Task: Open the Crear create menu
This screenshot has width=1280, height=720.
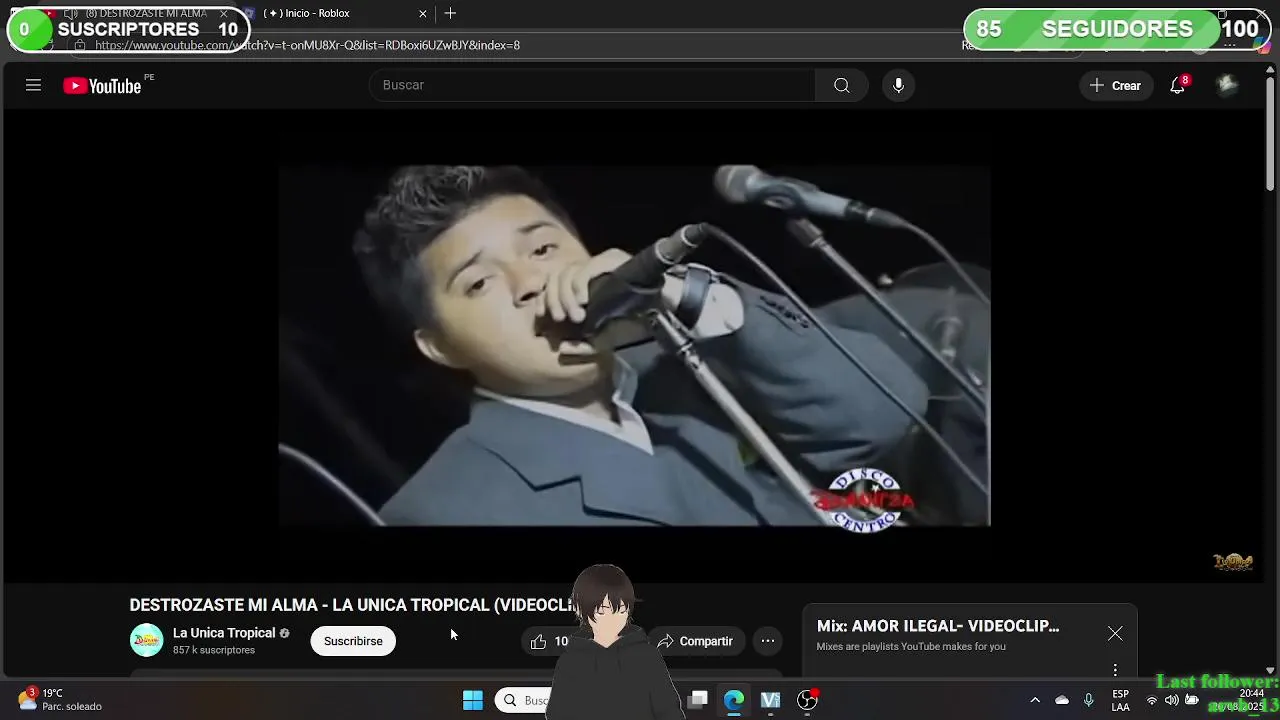Action: pyautogui.click(x=1115, y=85)
